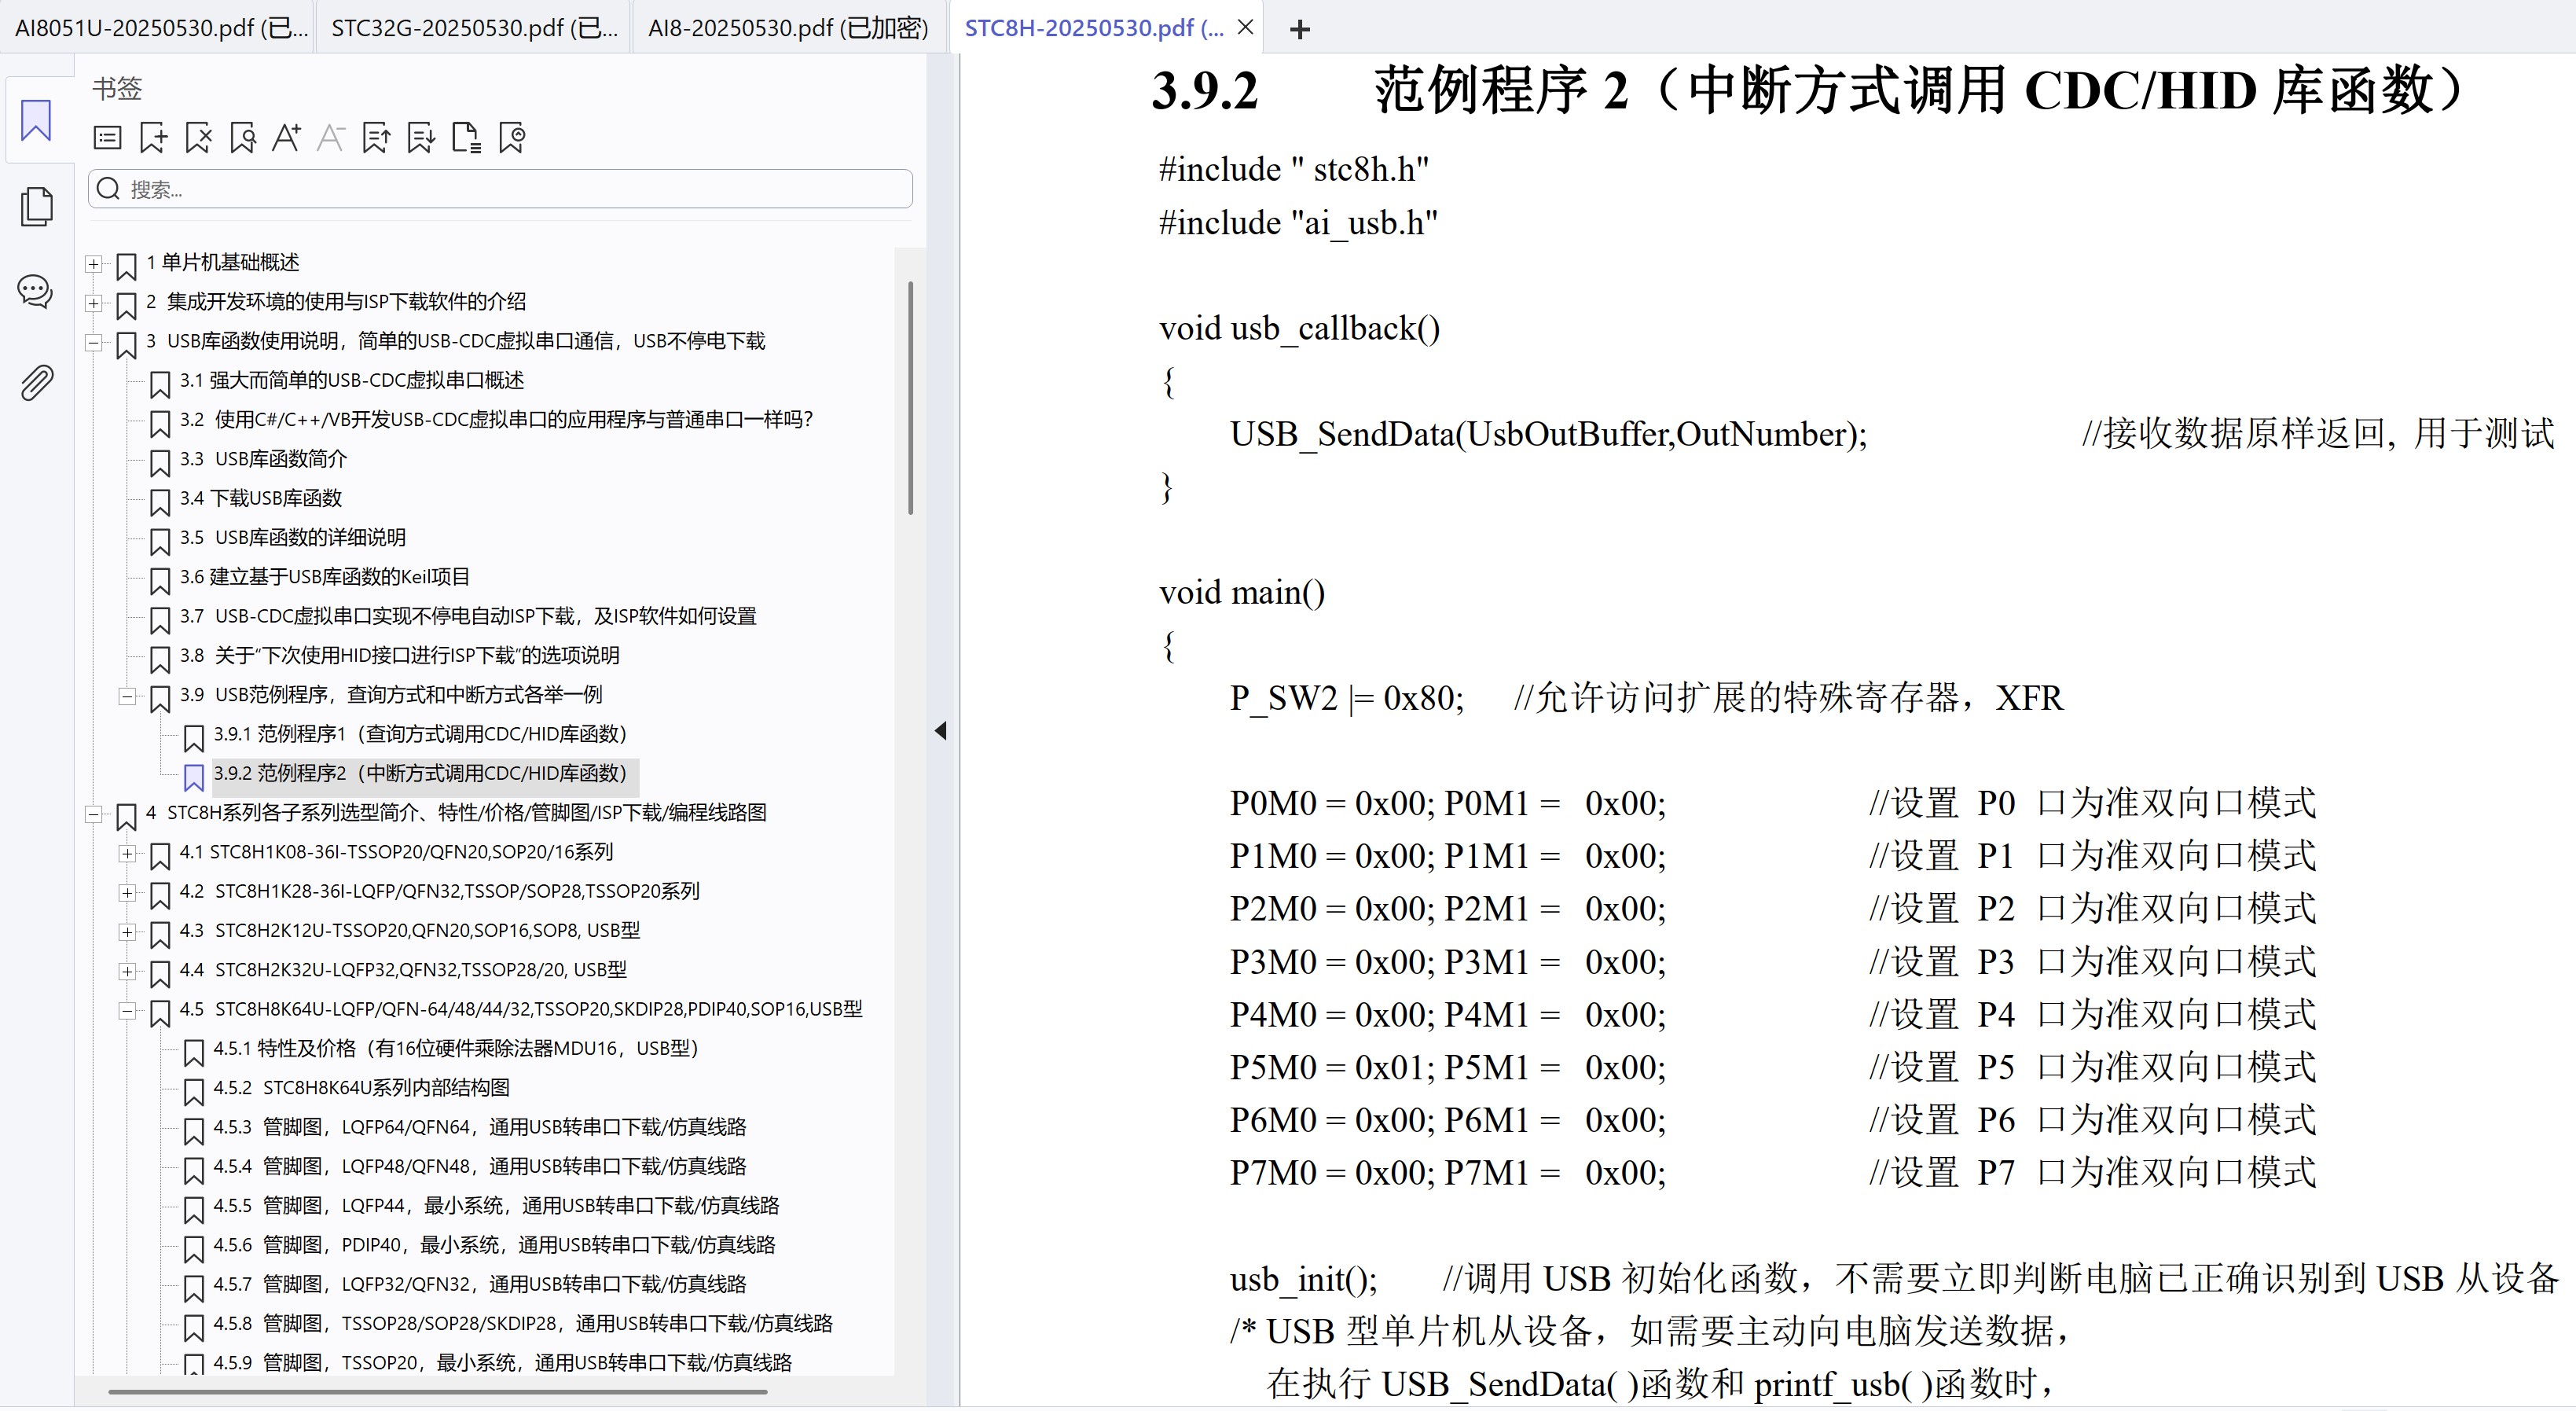This screenshot has height=1411, width=2576.
Task: Collapse section 4.5 STC8H8K64U bookmark
Action: tap(127, 1010)
